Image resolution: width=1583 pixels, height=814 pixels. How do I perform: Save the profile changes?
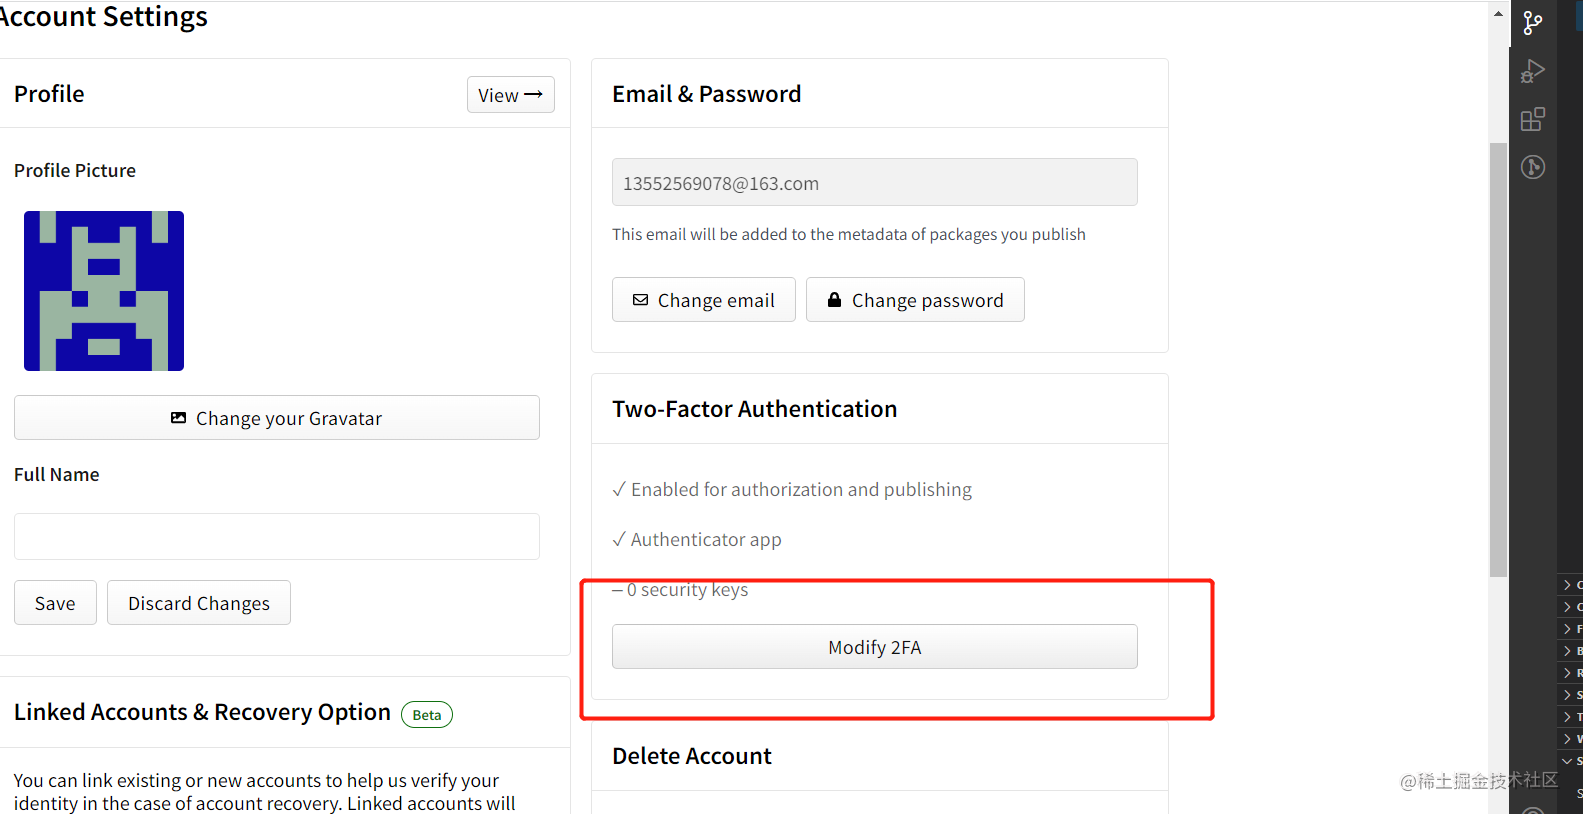(55, 603)
